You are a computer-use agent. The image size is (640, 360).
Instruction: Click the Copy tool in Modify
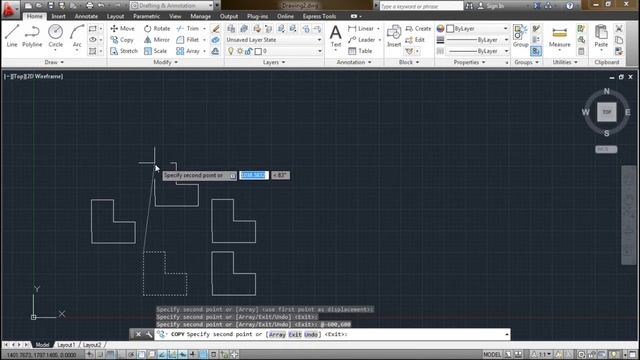click(122, 40)
